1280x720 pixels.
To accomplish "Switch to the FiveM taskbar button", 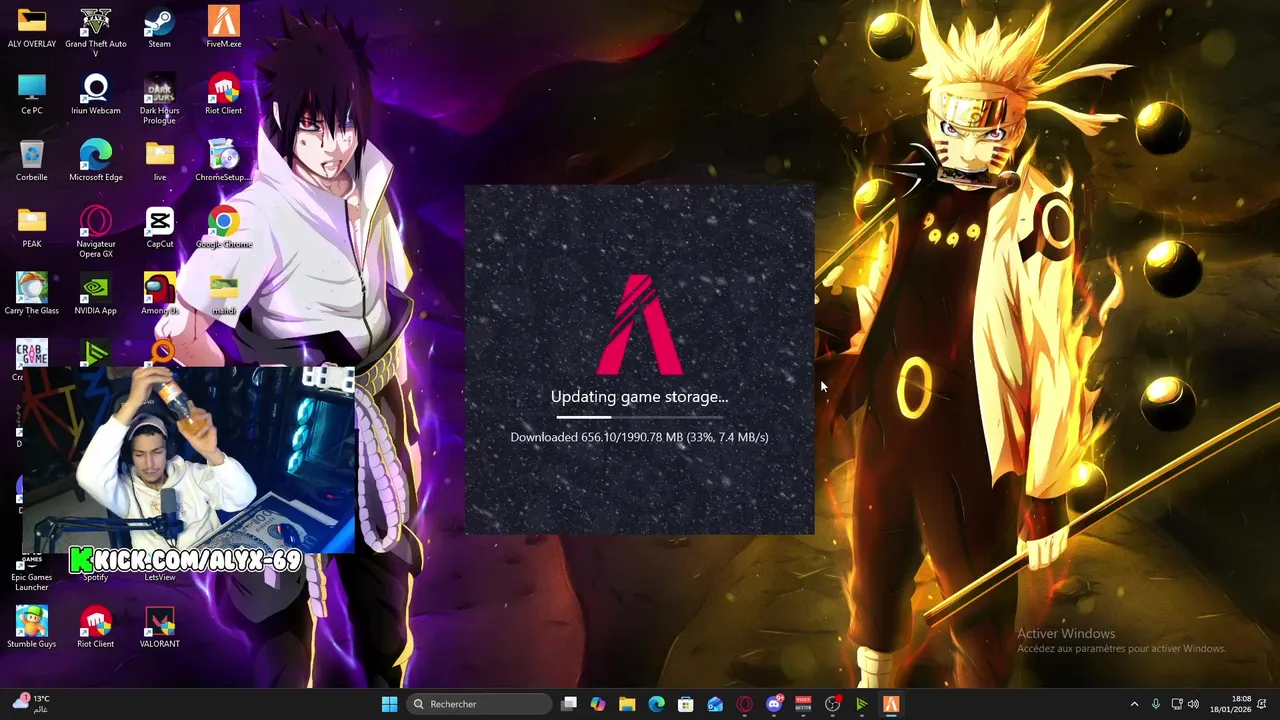I will (x=891, y=704).
